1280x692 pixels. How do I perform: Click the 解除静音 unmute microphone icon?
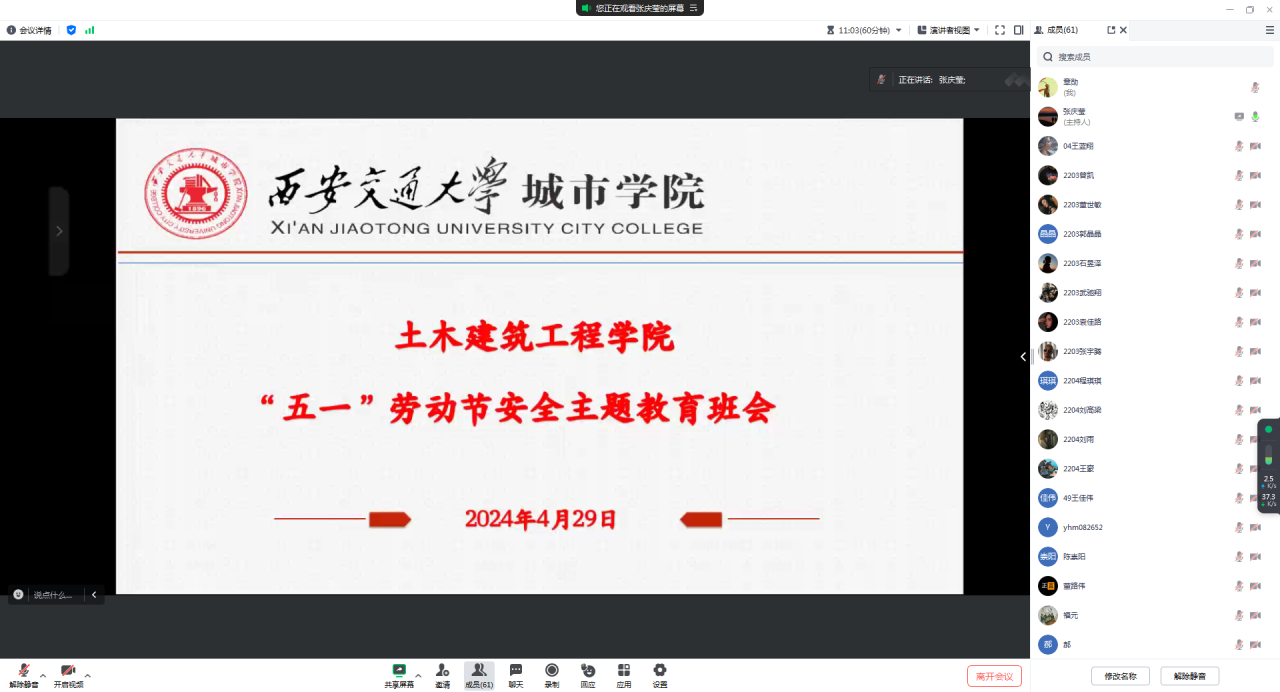click(x=23, y=671)
